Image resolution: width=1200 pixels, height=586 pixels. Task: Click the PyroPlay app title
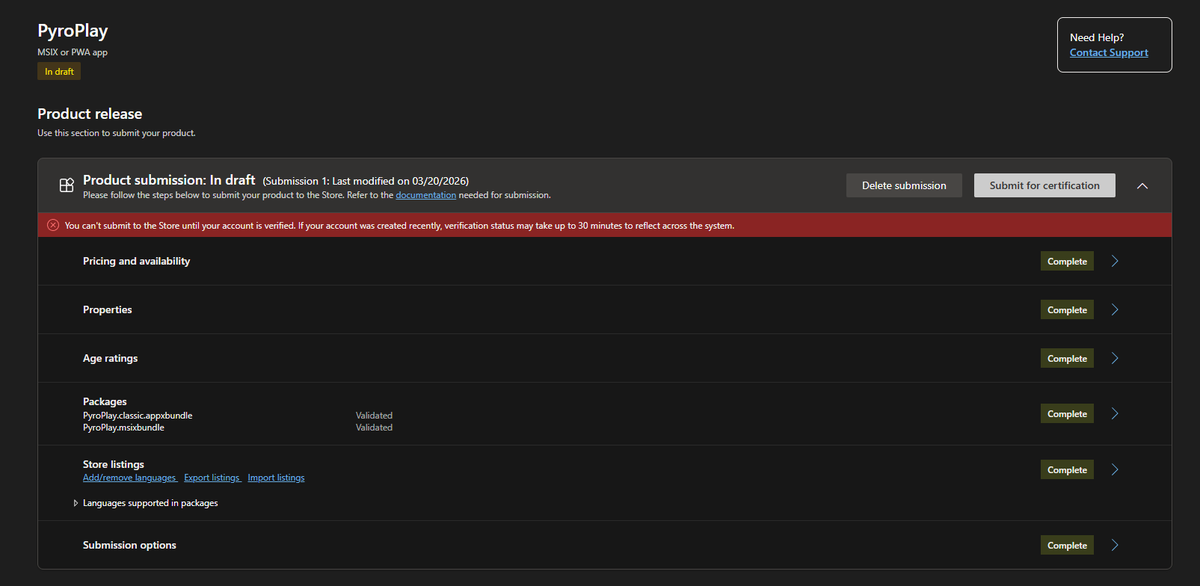(73, 31)
